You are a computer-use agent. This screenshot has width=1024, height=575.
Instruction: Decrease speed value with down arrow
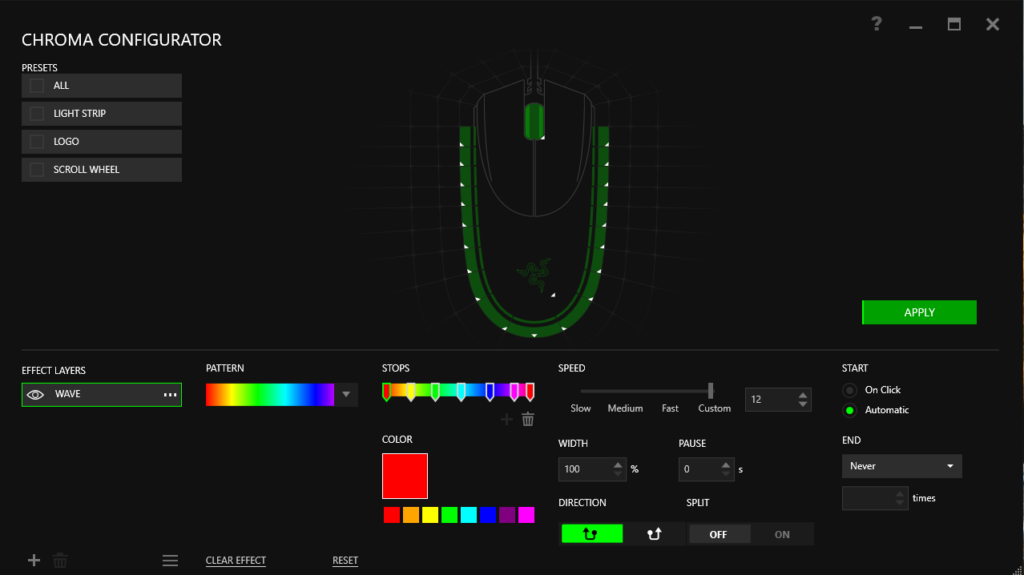click(803, 404)
